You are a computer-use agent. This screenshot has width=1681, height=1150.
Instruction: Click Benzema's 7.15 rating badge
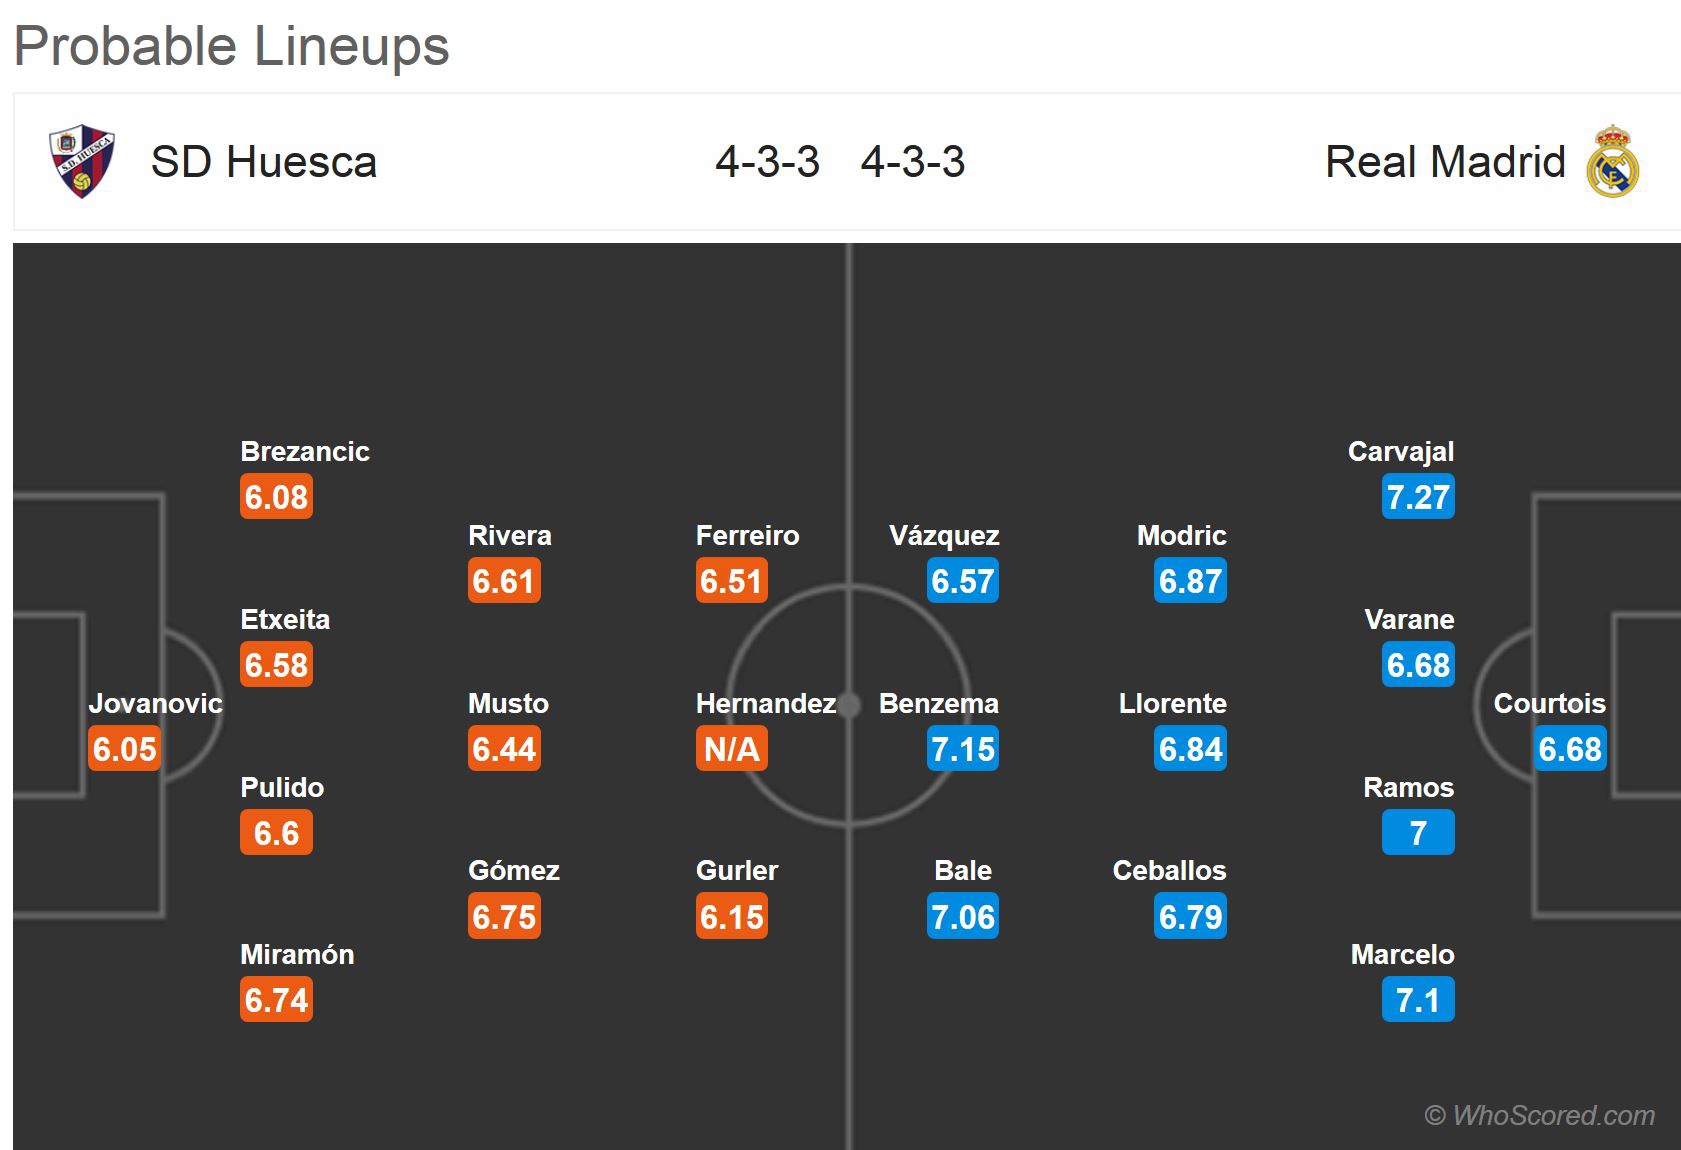pos(962,749)
